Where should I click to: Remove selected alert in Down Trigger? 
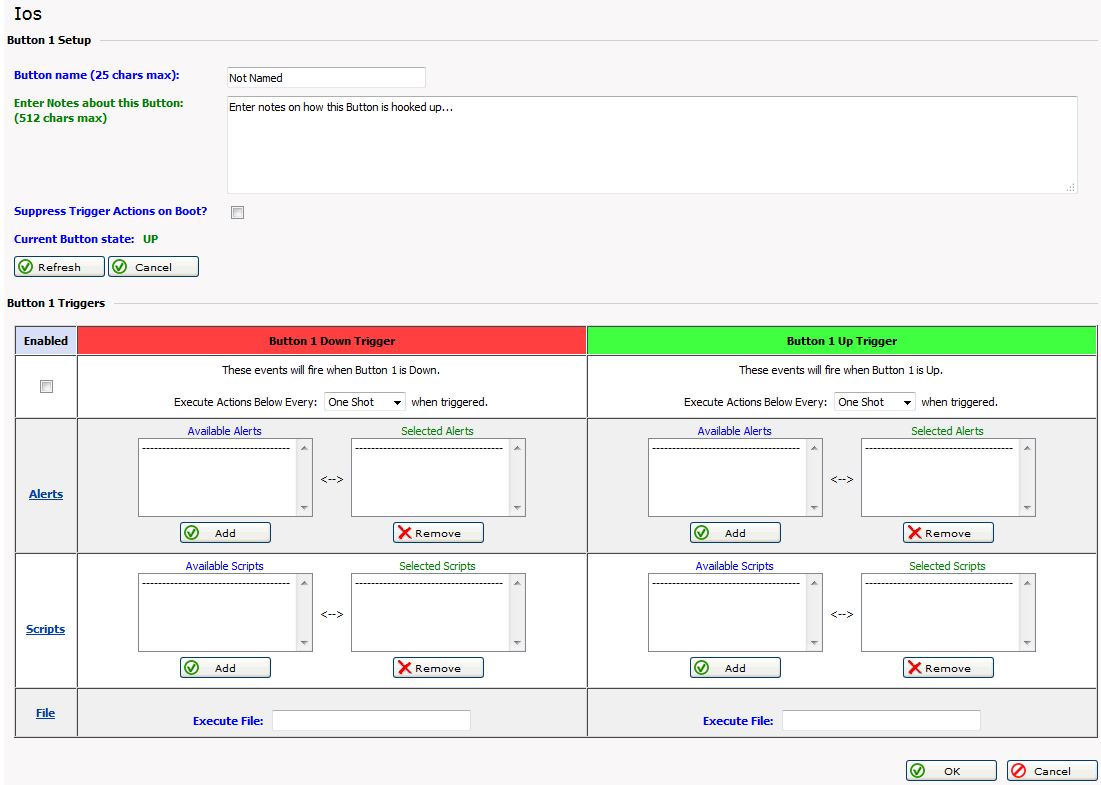pos(438,533)
